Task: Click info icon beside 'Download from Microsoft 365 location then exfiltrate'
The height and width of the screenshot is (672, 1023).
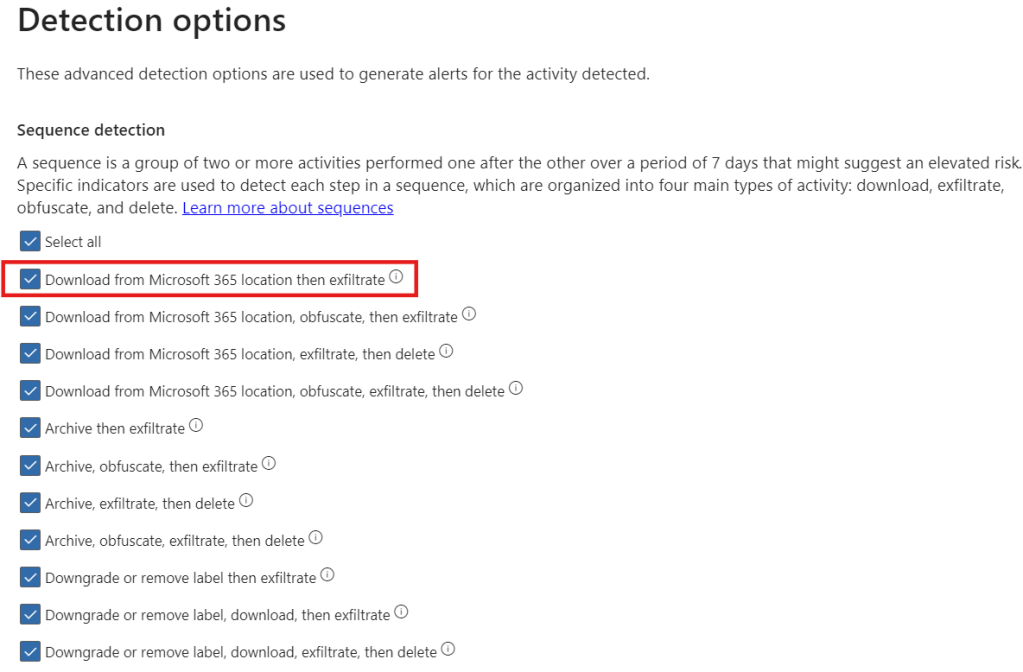Action: coord(396,278)
